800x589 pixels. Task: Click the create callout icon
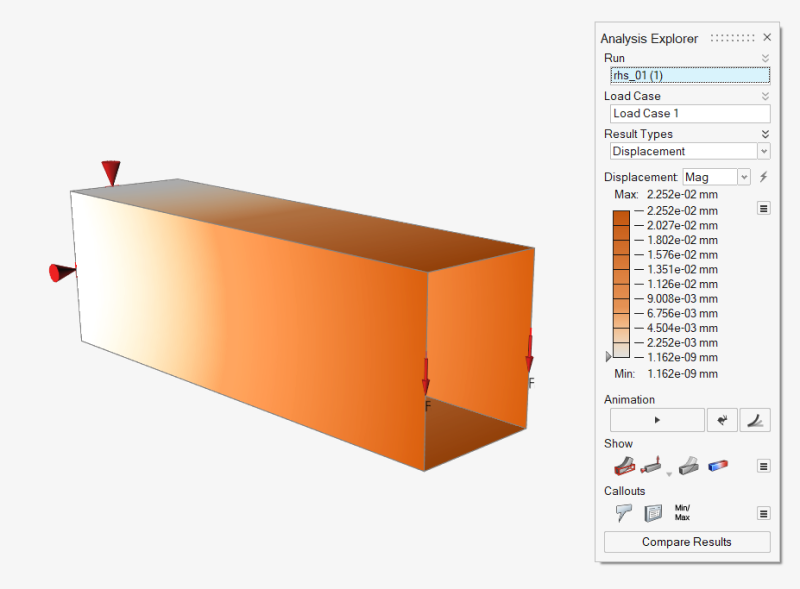tap(623, 513)
